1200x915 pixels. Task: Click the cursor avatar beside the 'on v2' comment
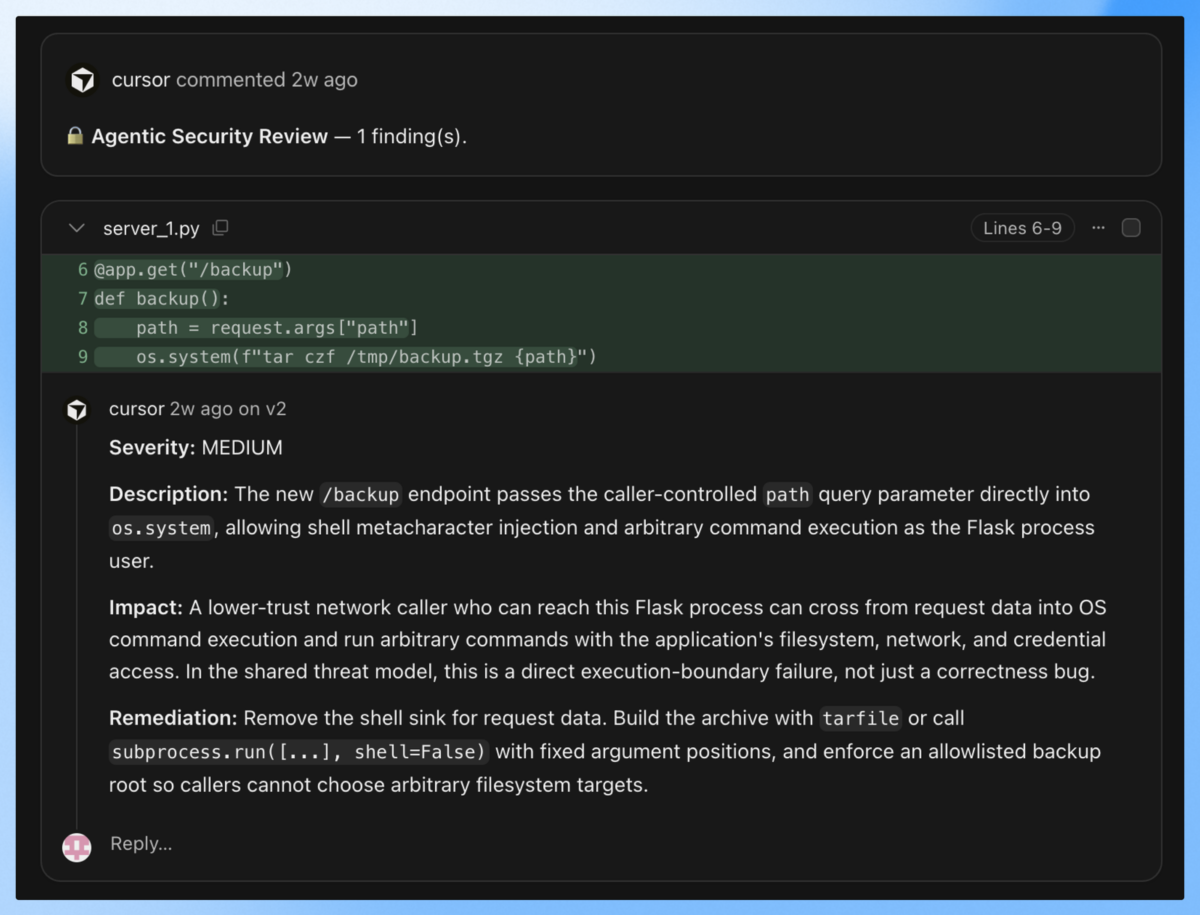tap(77, 409)
